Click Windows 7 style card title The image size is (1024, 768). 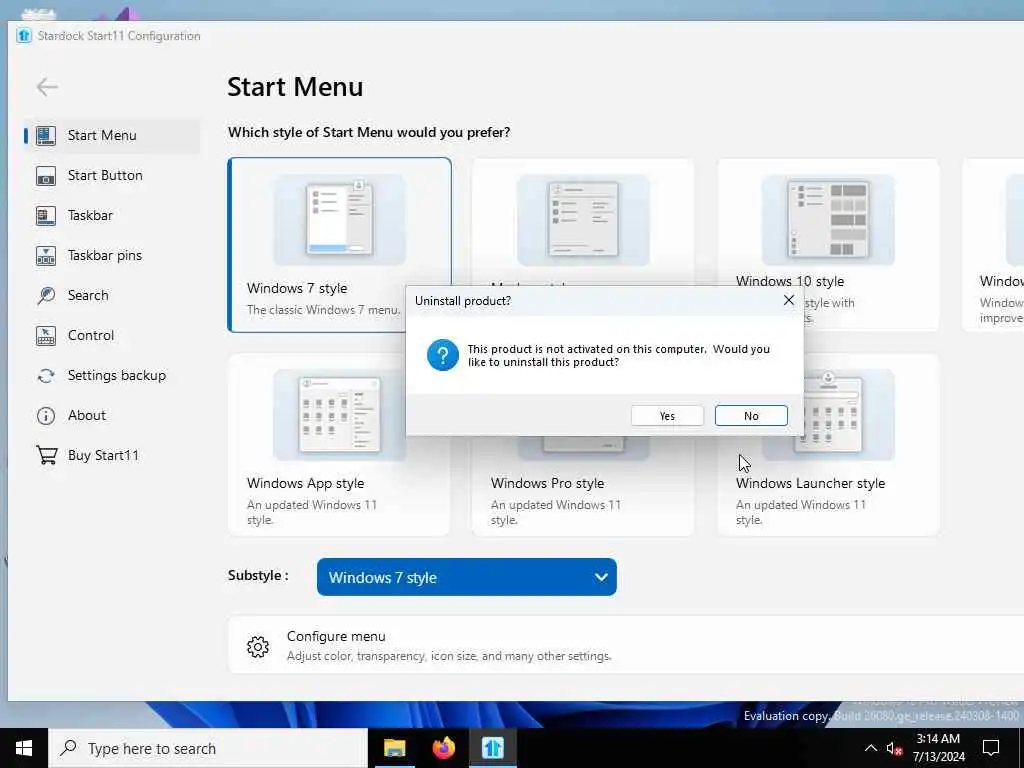click(297, 288)
